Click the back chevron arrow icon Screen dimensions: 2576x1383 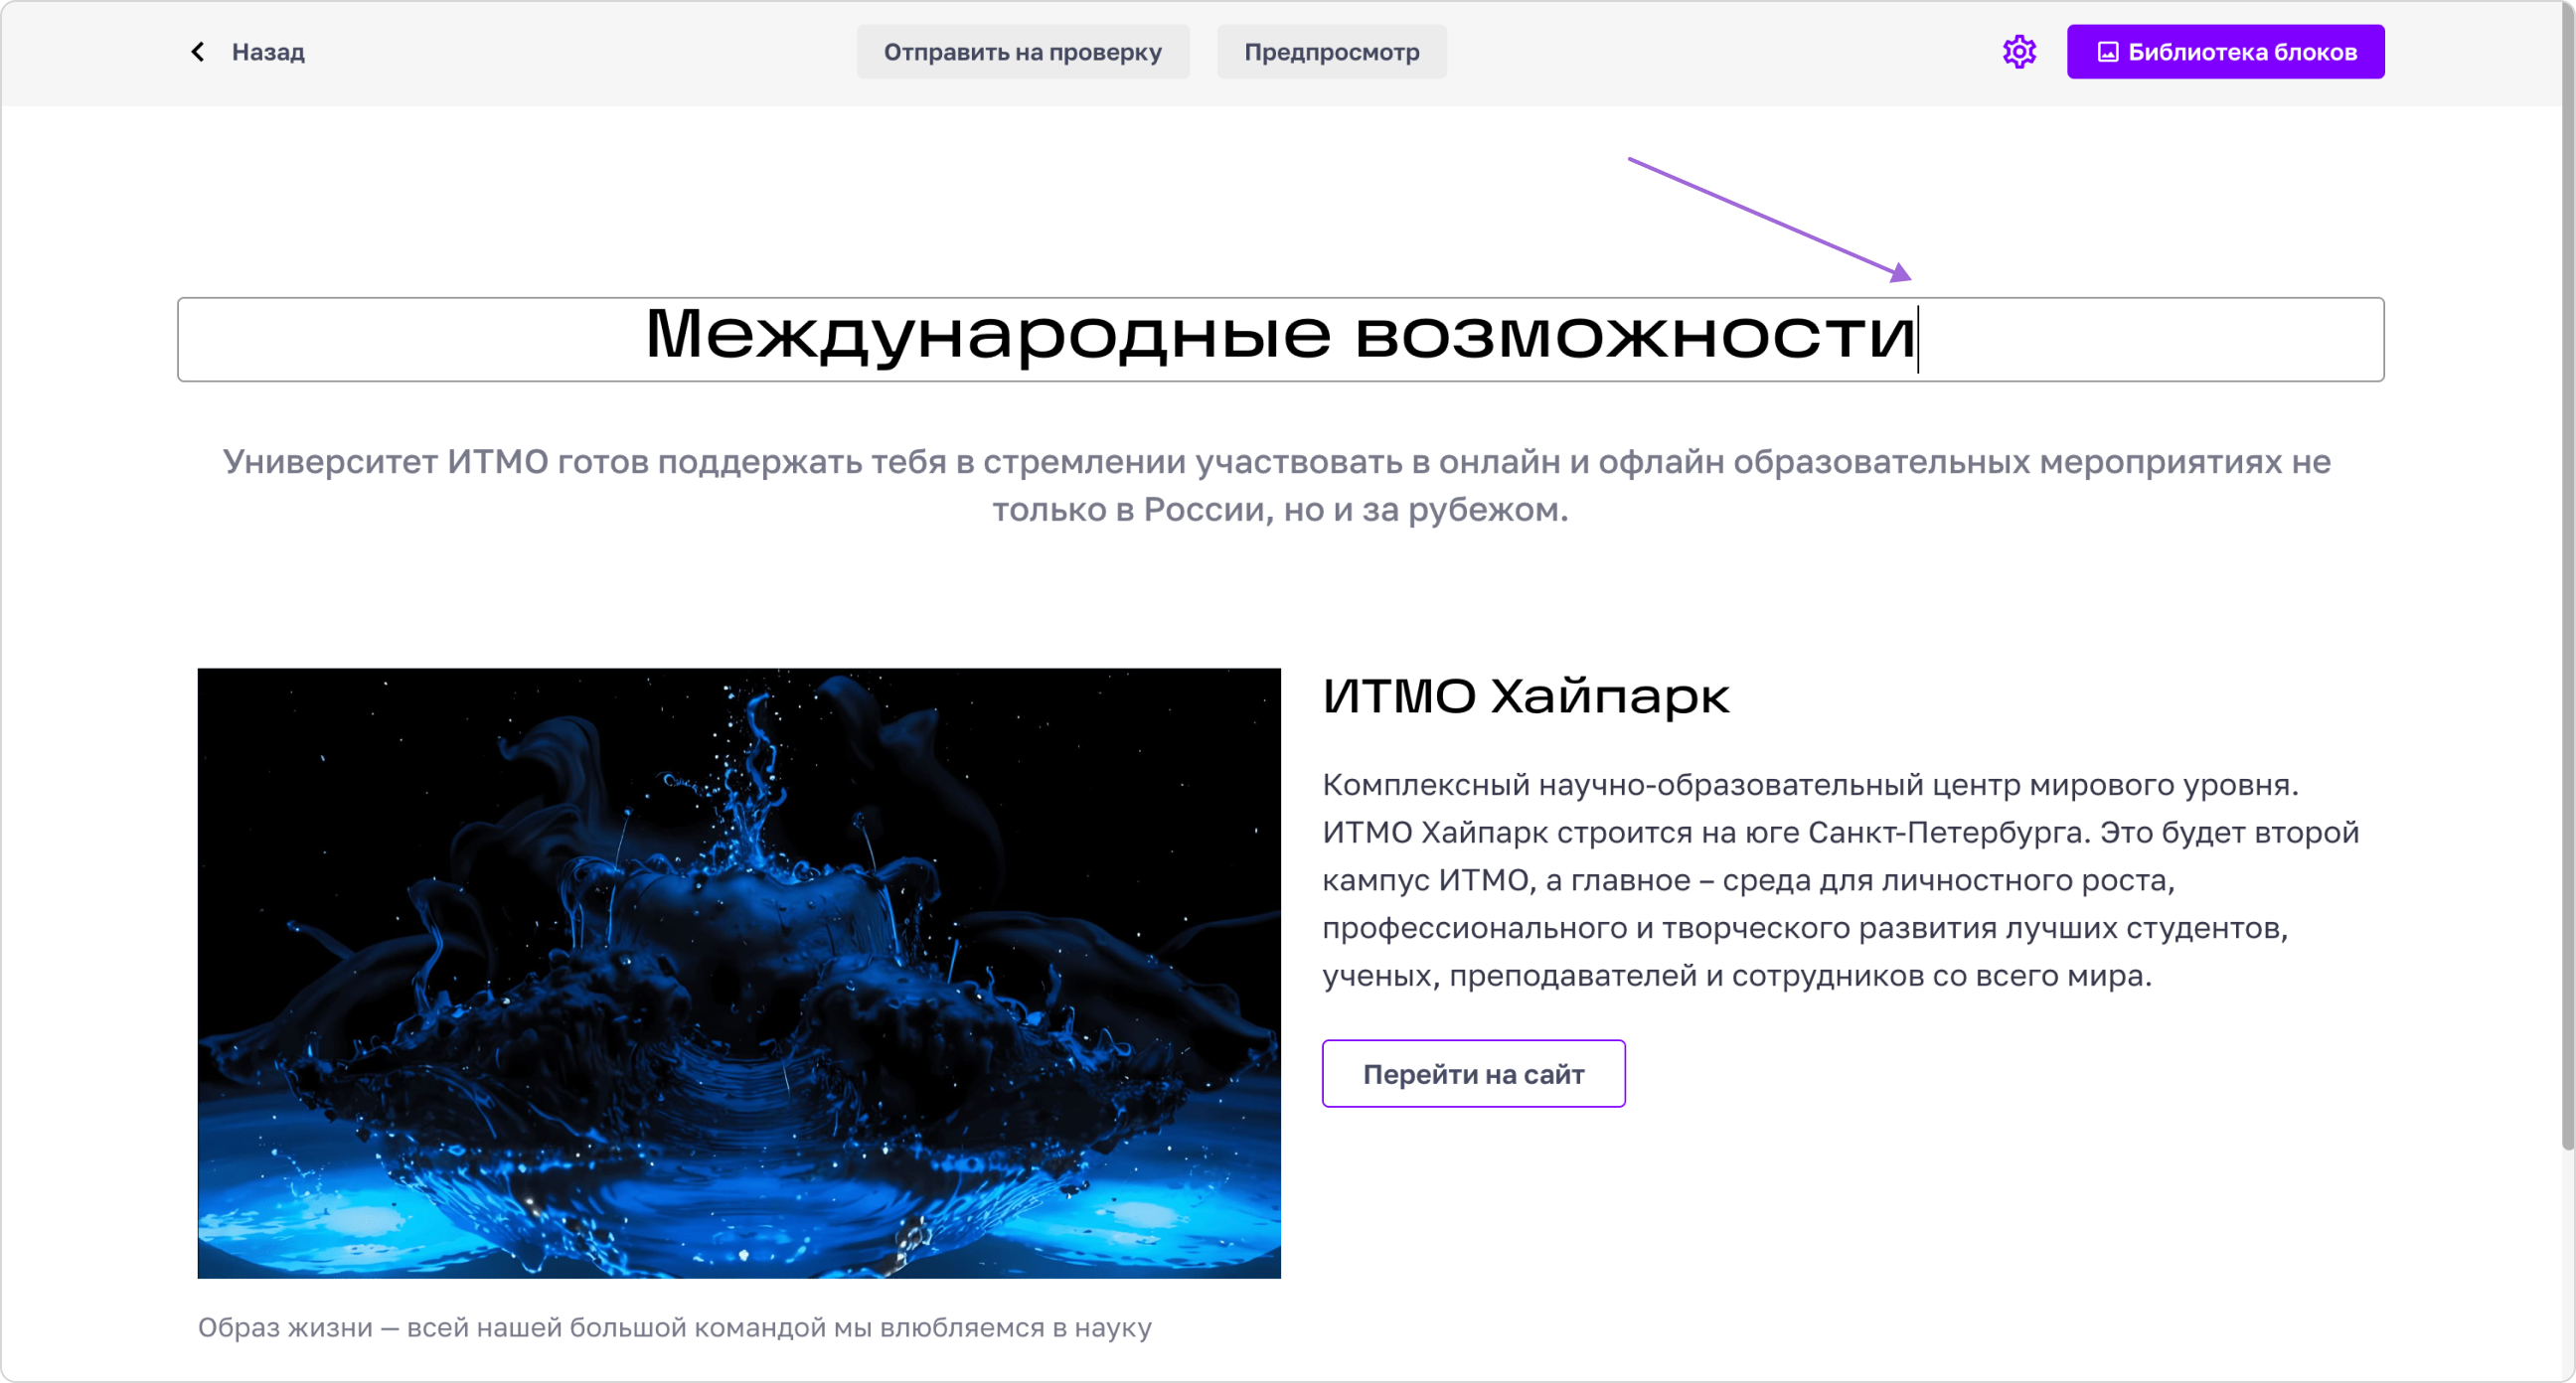(198, 52)
